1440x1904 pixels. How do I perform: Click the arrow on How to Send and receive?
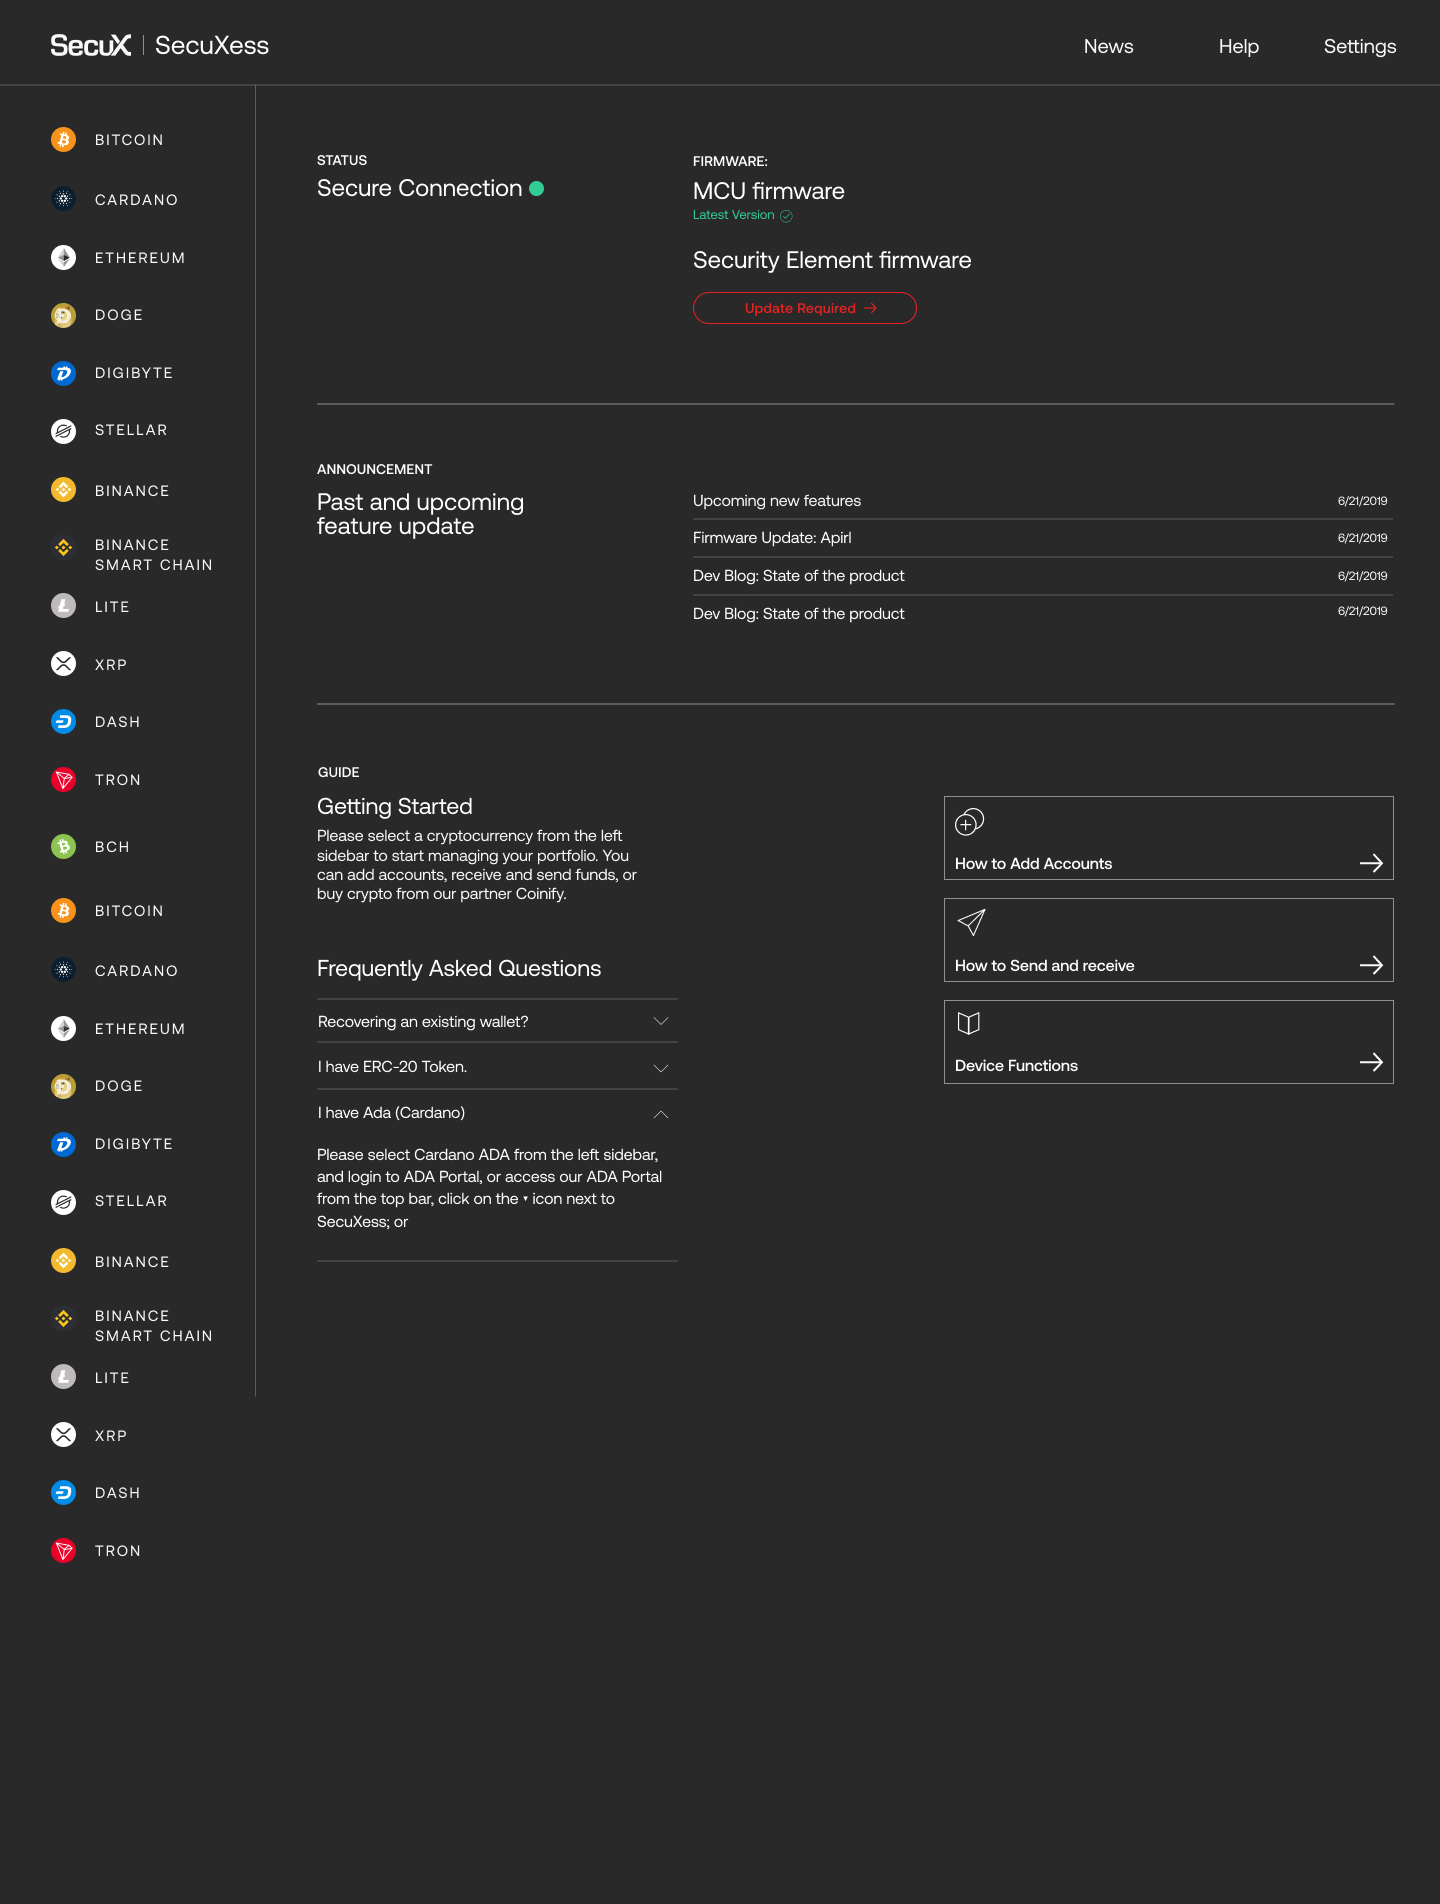tap(1371, 965)
